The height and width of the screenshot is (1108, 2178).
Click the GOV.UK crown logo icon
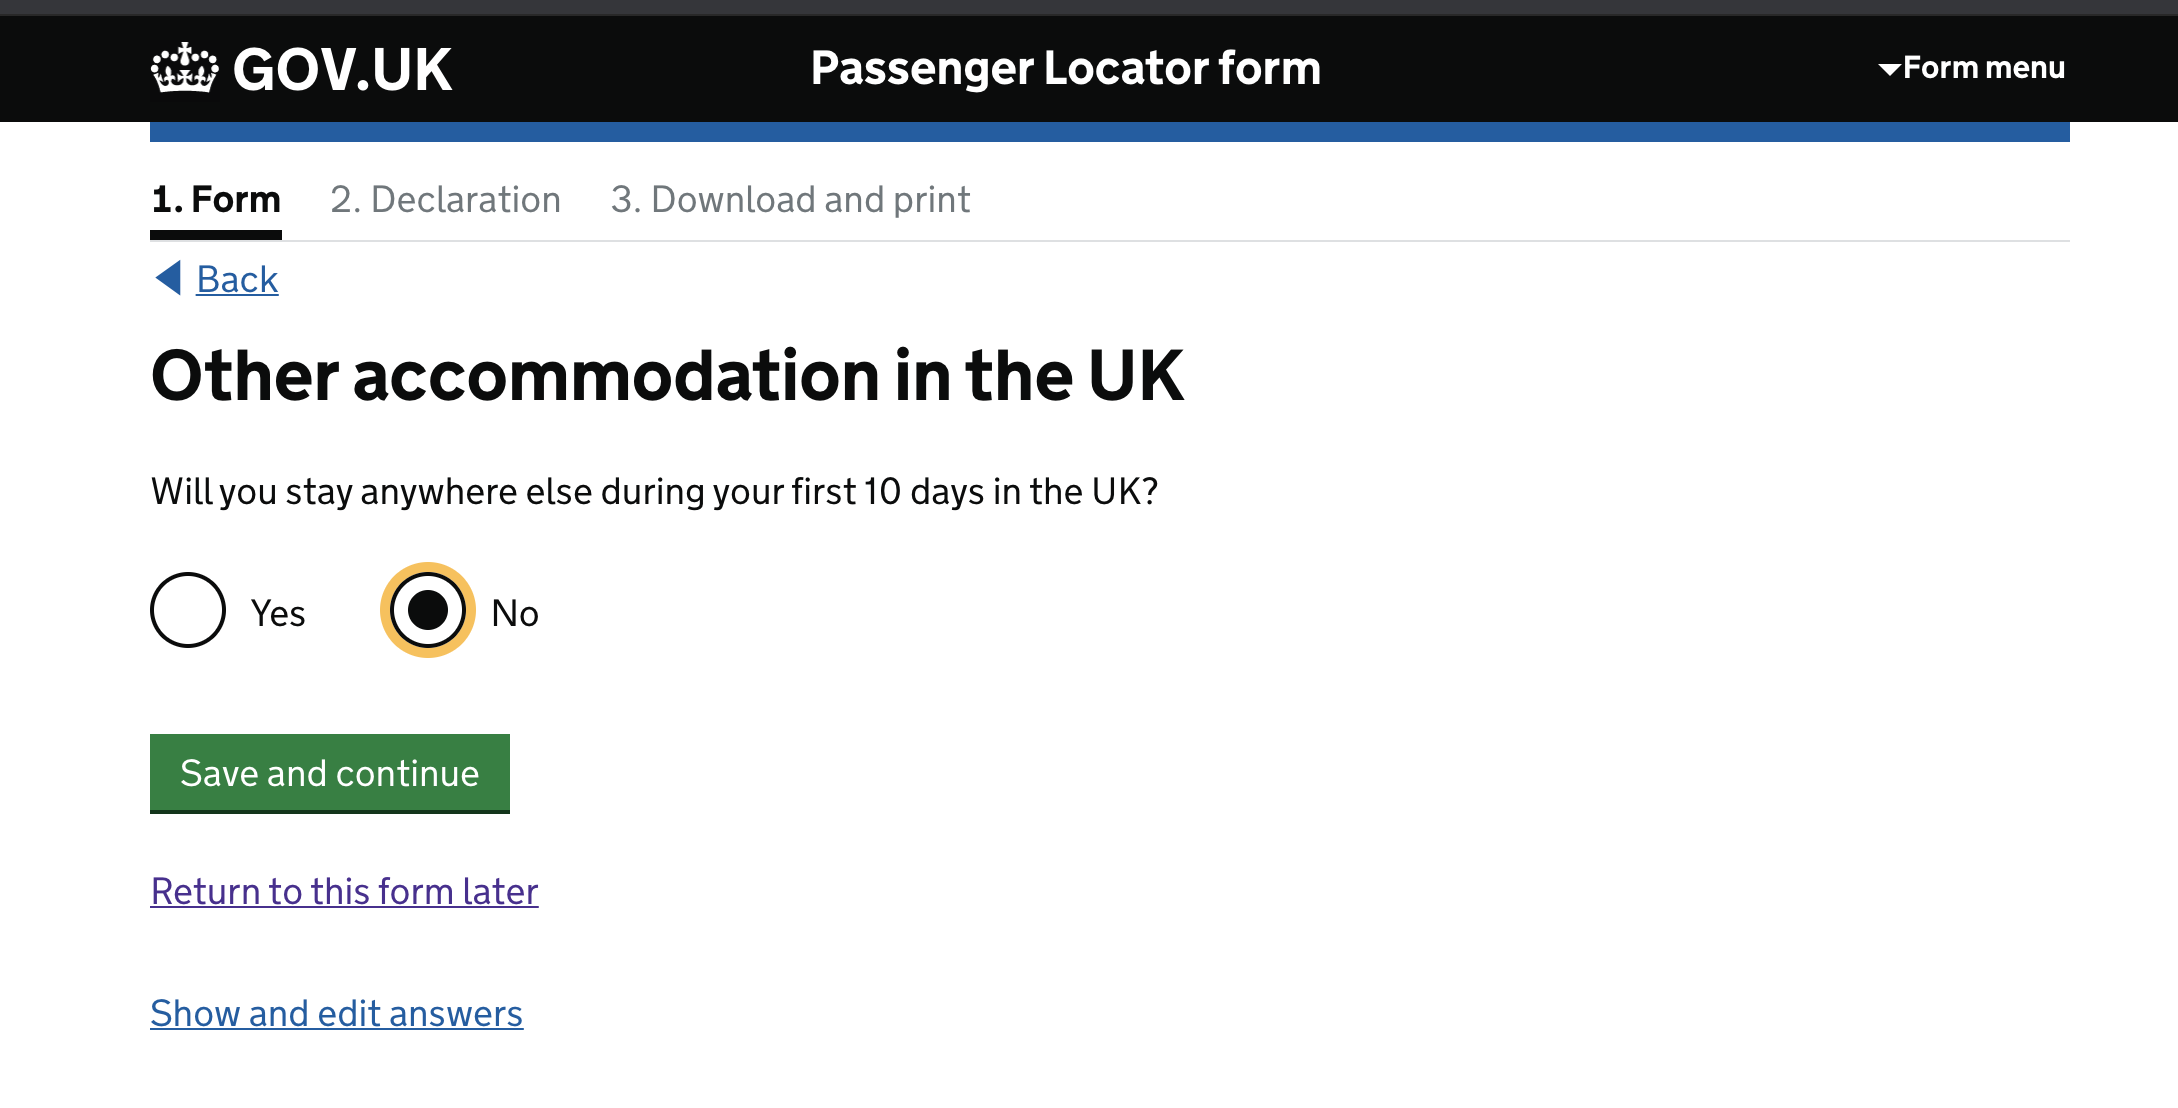185,68
